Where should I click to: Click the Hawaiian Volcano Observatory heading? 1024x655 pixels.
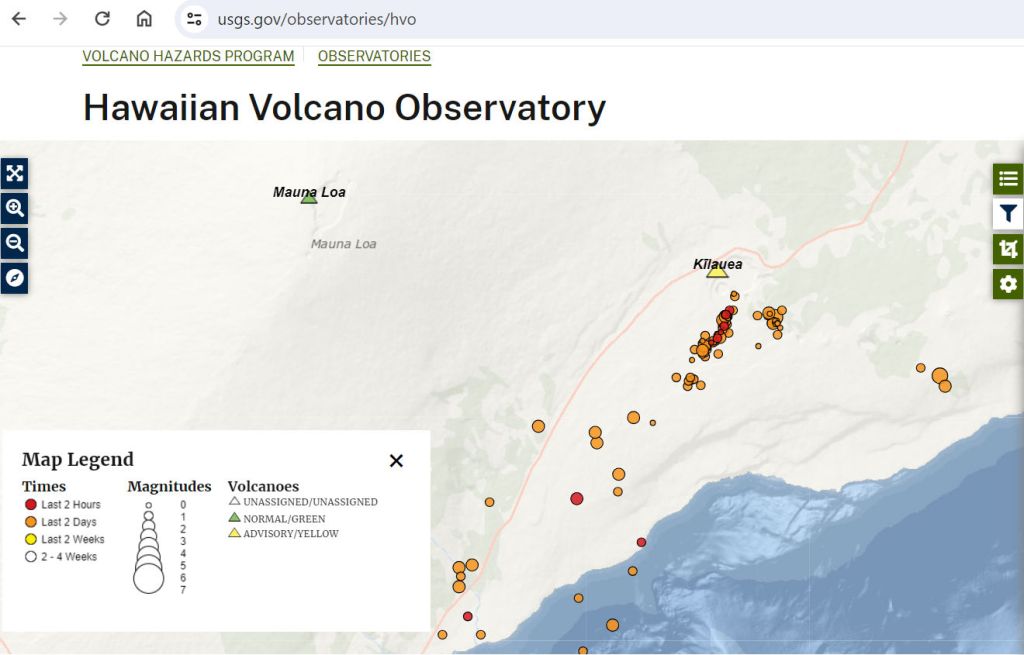[344, 107]
